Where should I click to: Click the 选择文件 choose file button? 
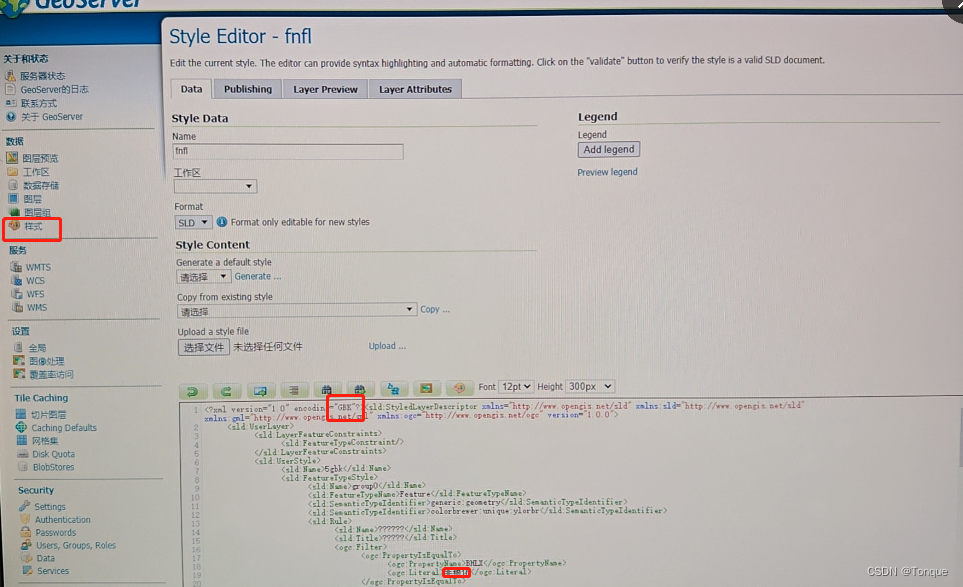[204, 347]
